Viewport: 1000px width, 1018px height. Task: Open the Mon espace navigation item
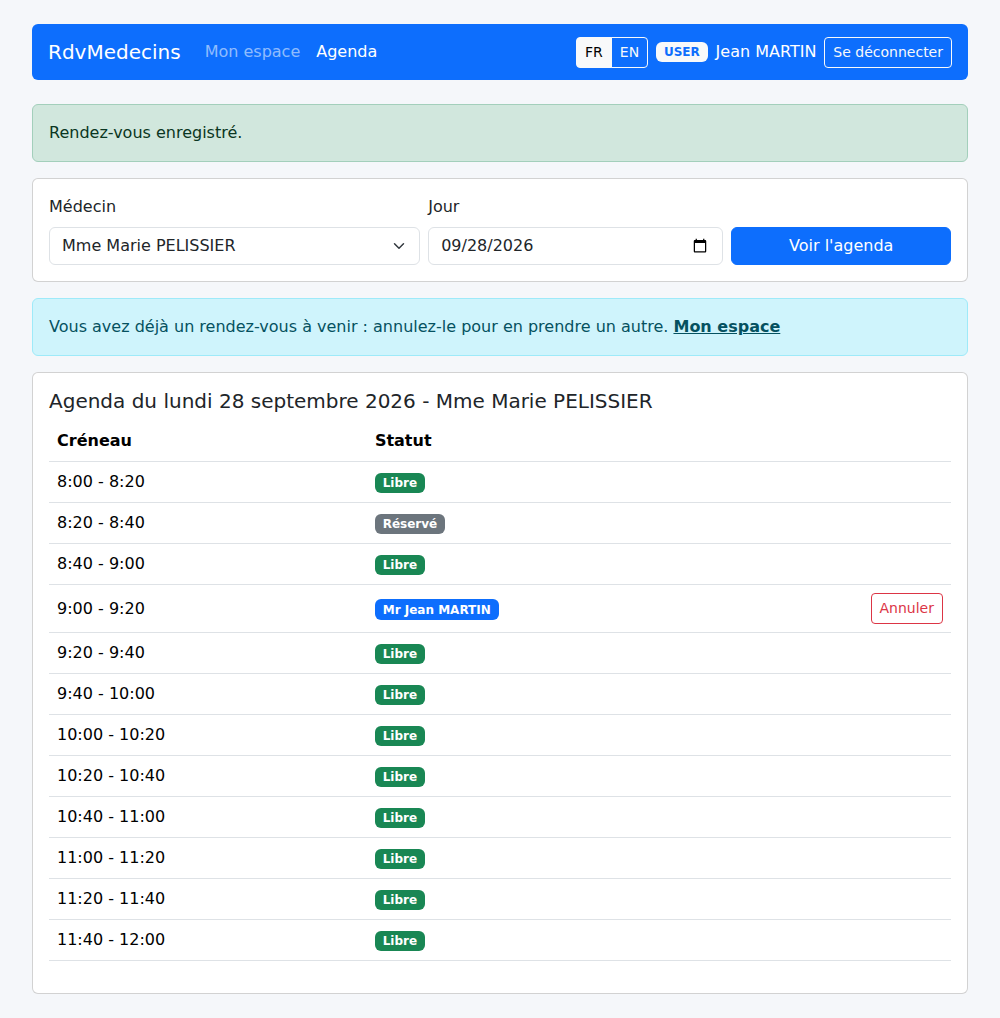[253, 52]
